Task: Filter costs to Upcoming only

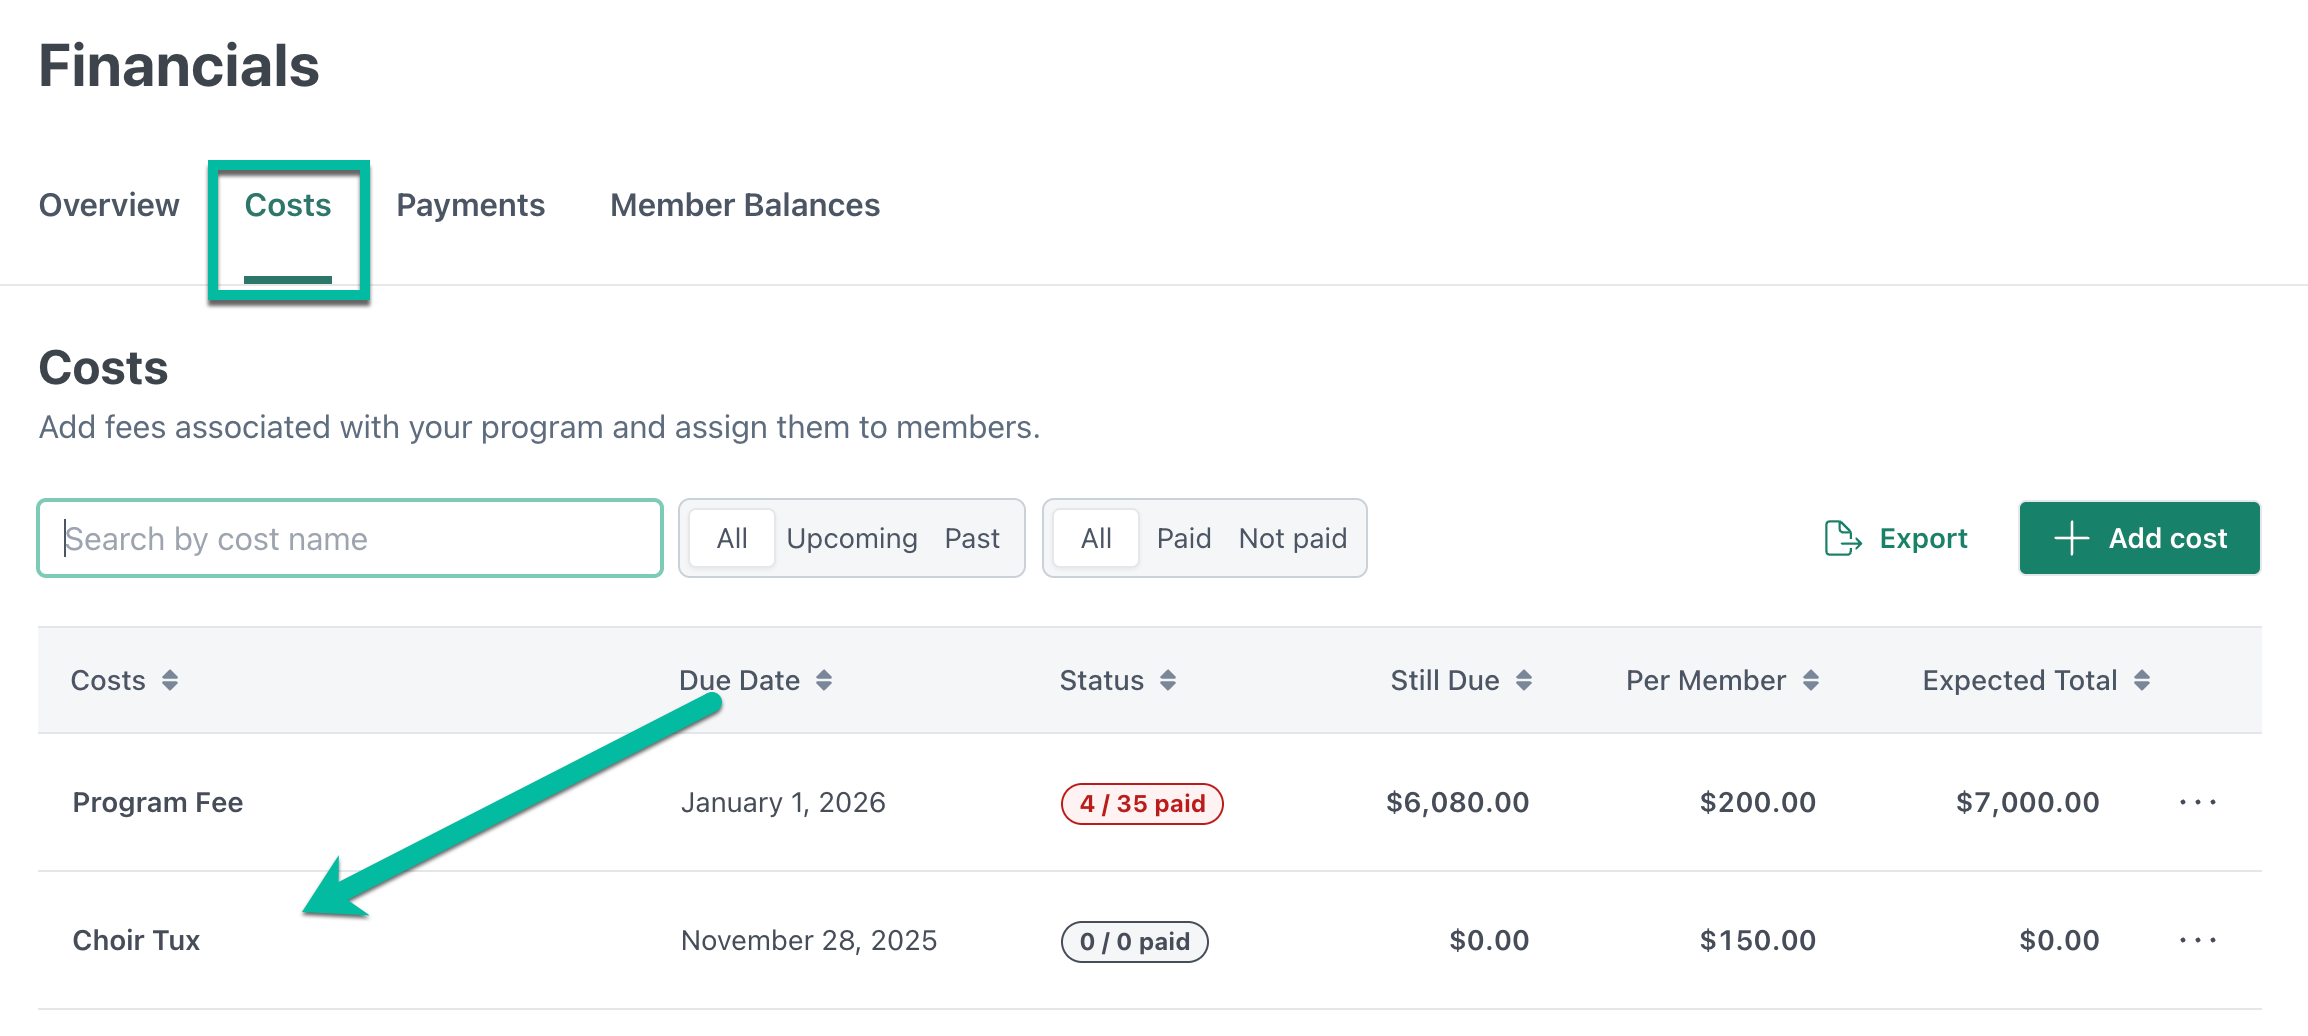Action: [x=852, y=539]
